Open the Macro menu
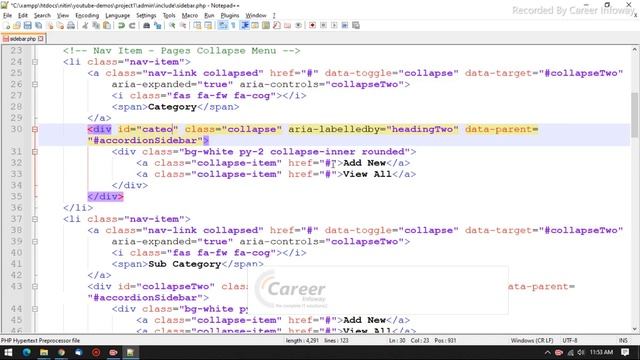The width and height of the screenshot is (640, 360). click(x=190, y=15)
